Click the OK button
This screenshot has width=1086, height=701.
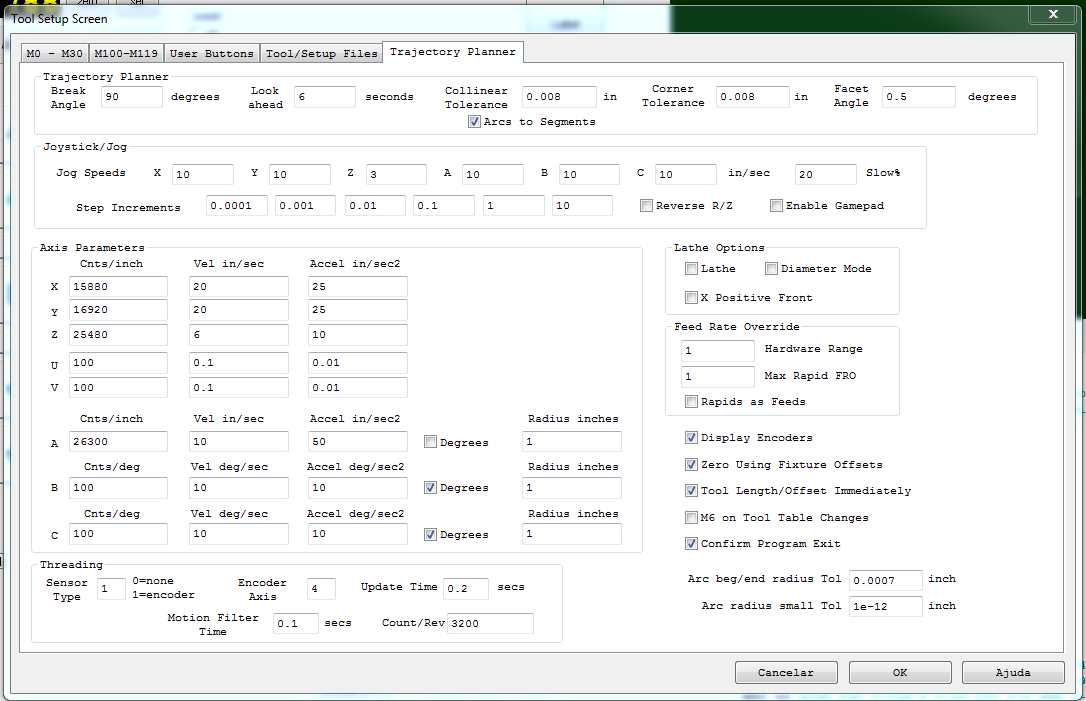click(899, 673)
